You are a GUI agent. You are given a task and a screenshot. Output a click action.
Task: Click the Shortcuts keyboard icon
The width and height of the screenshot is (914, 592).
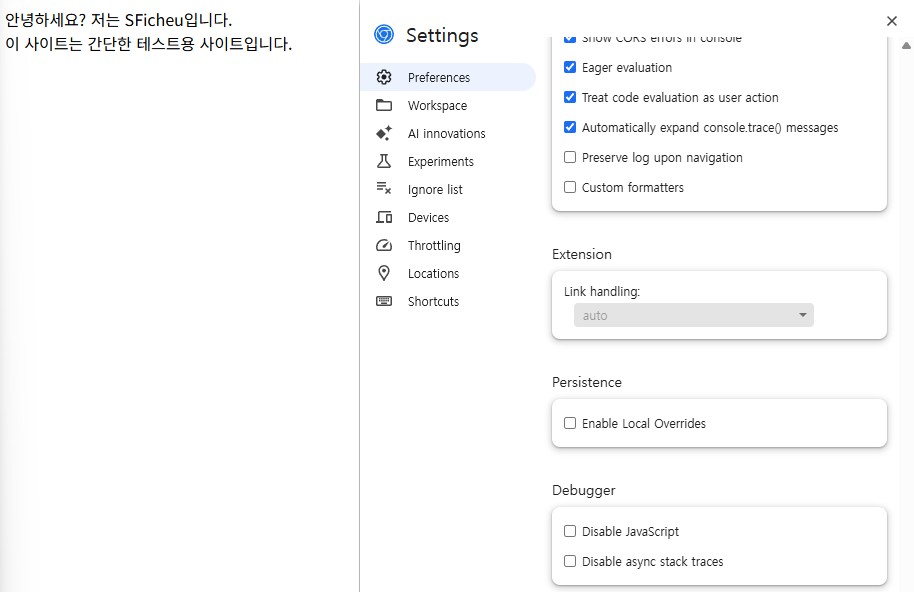(x=384, y=301)
